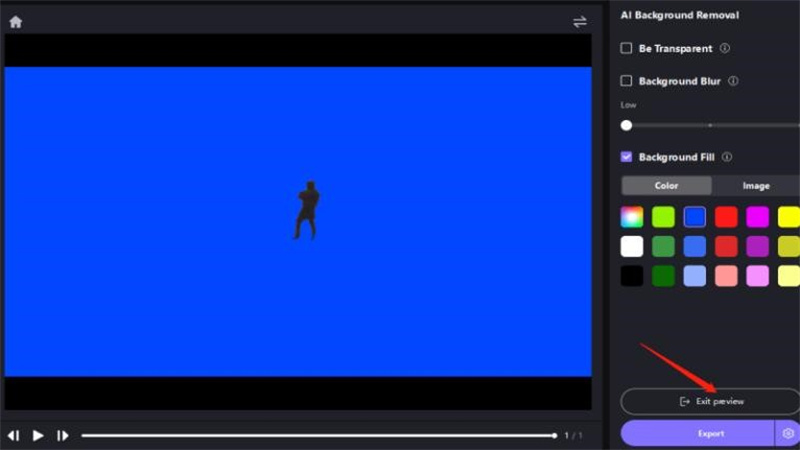Click the AI Background Removal heading
The height and width of the screenshot is (450, 800).
680,15
